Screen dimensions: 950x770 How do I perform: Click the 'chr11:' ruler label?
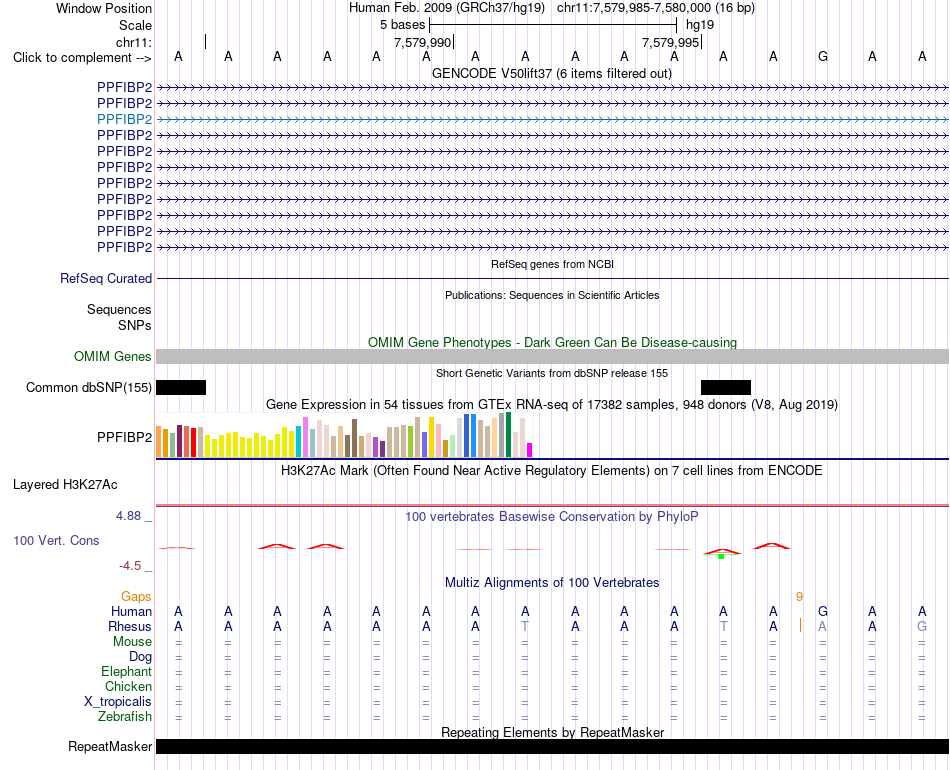click(134, 42)
